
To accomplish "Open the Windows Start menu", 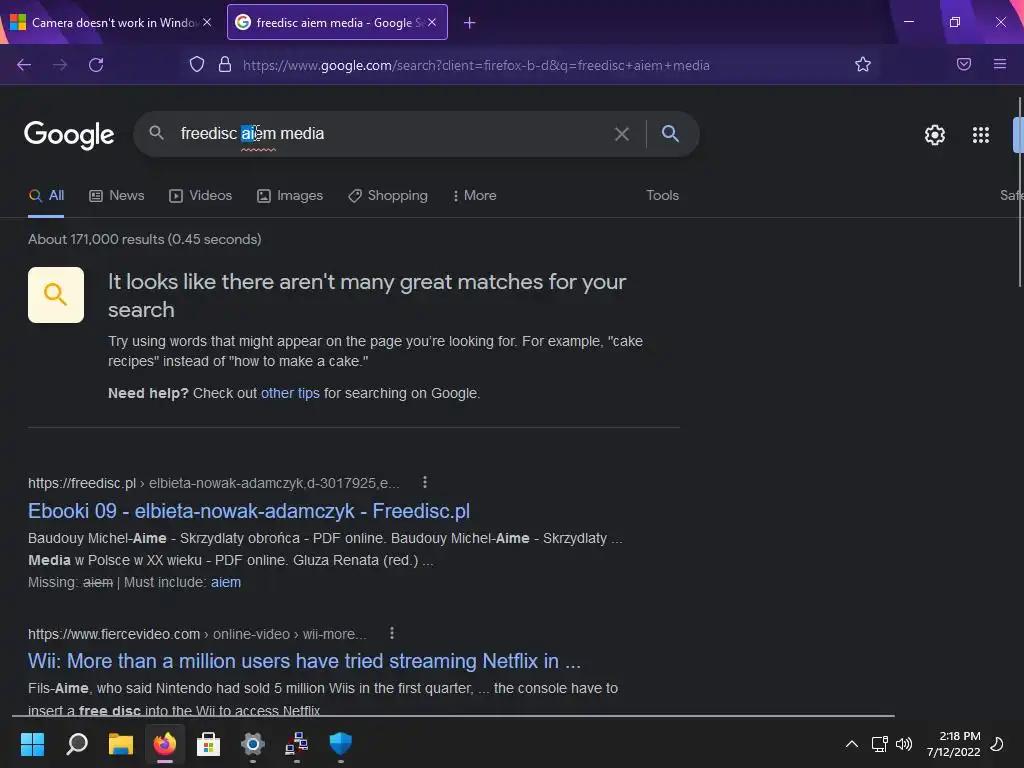I will pyautogui.click(x=32, y=744).
